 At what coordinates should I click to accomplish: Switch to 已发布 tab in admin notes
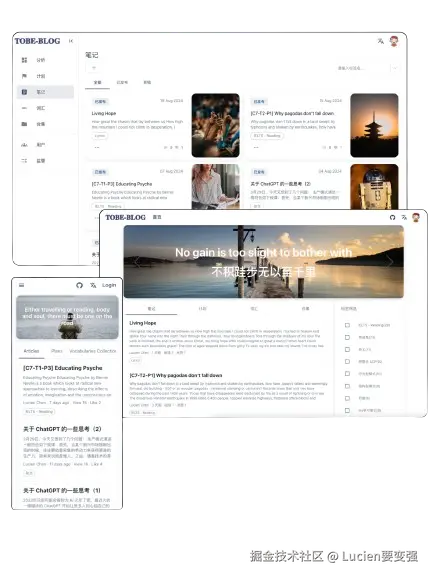[x=122, y=82]
